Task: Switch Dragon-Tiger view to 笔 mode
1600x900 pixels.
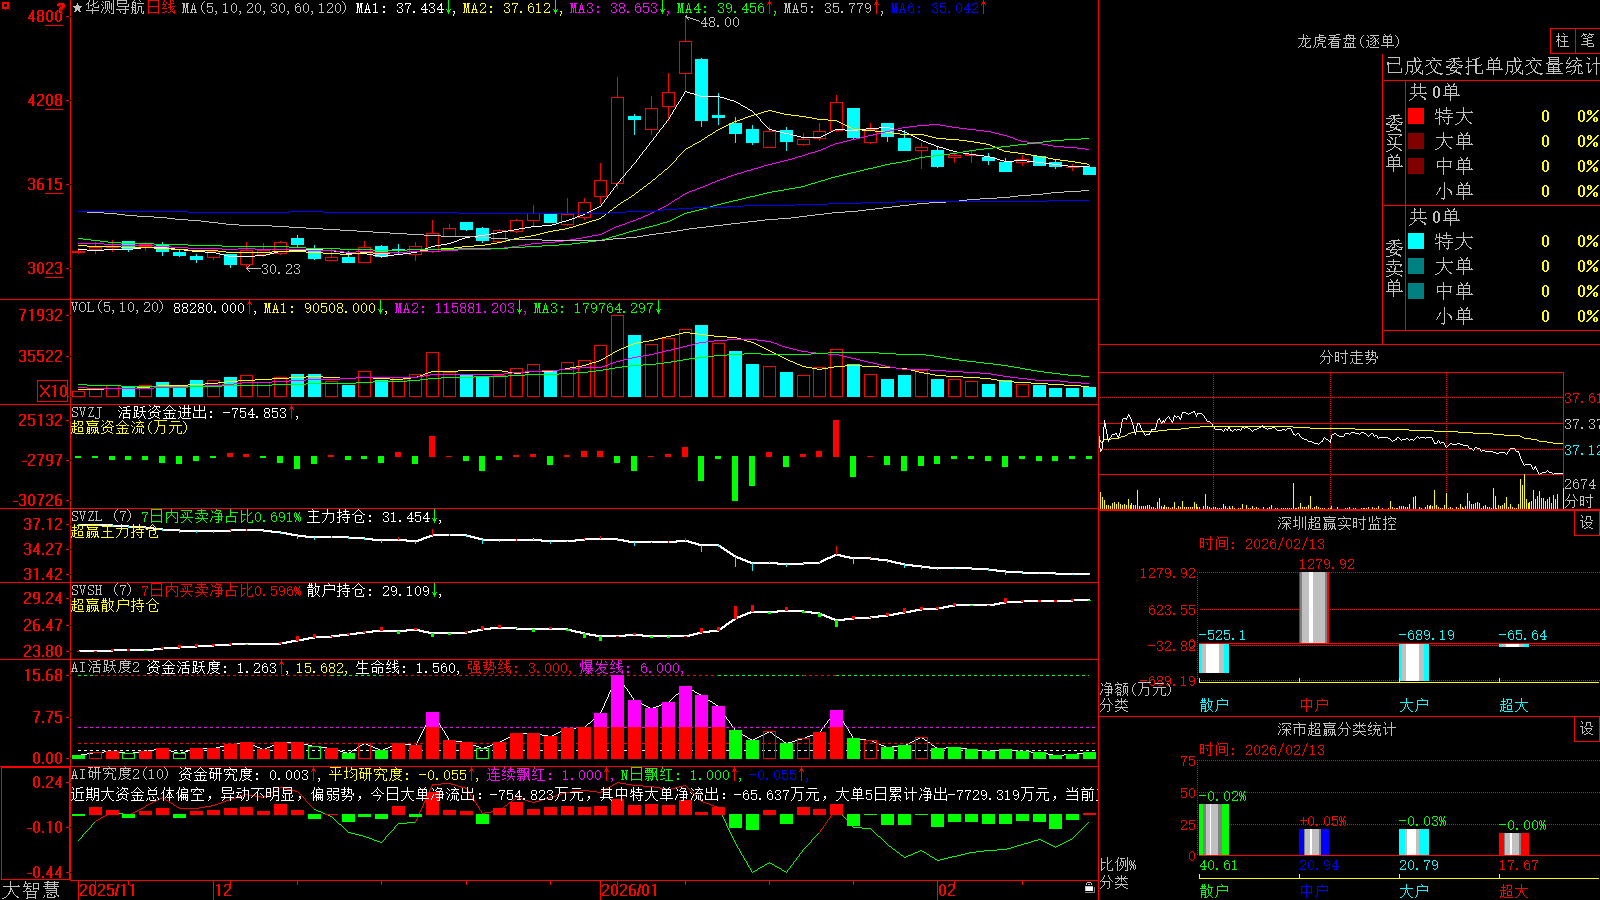Action: coord(1587,40)
